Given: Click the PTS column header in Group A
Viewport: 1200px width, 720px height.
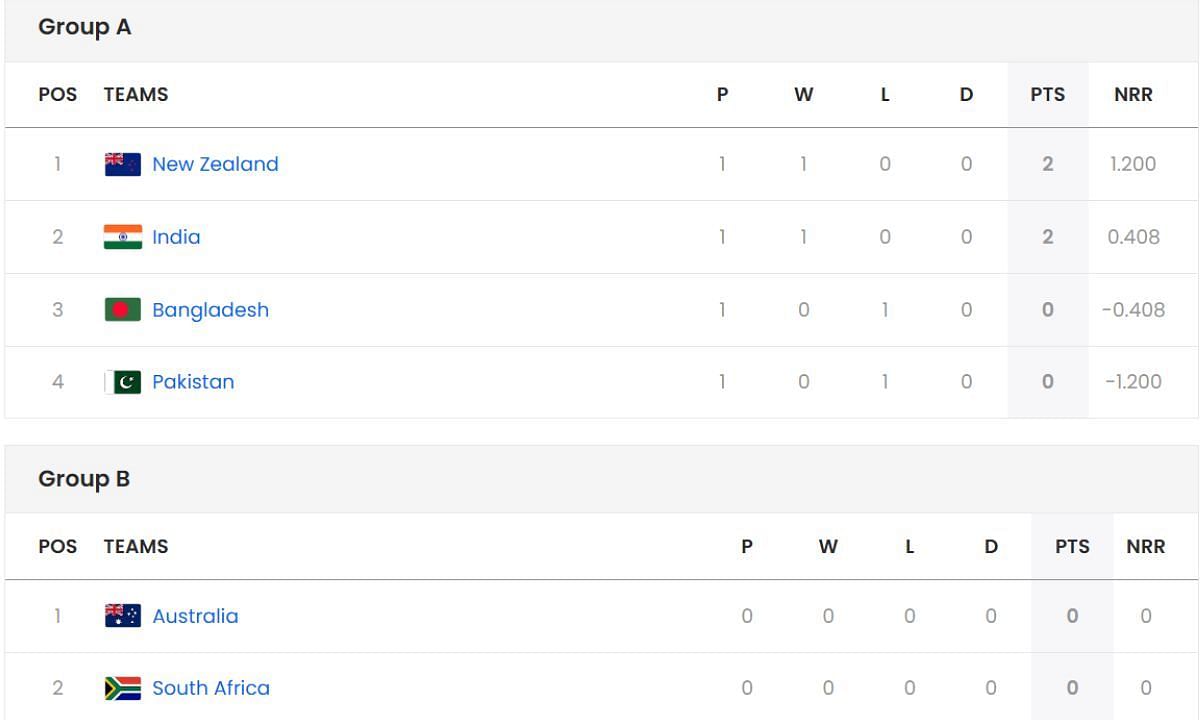Looking at the screenshot, I should (x=1048, y=95).
